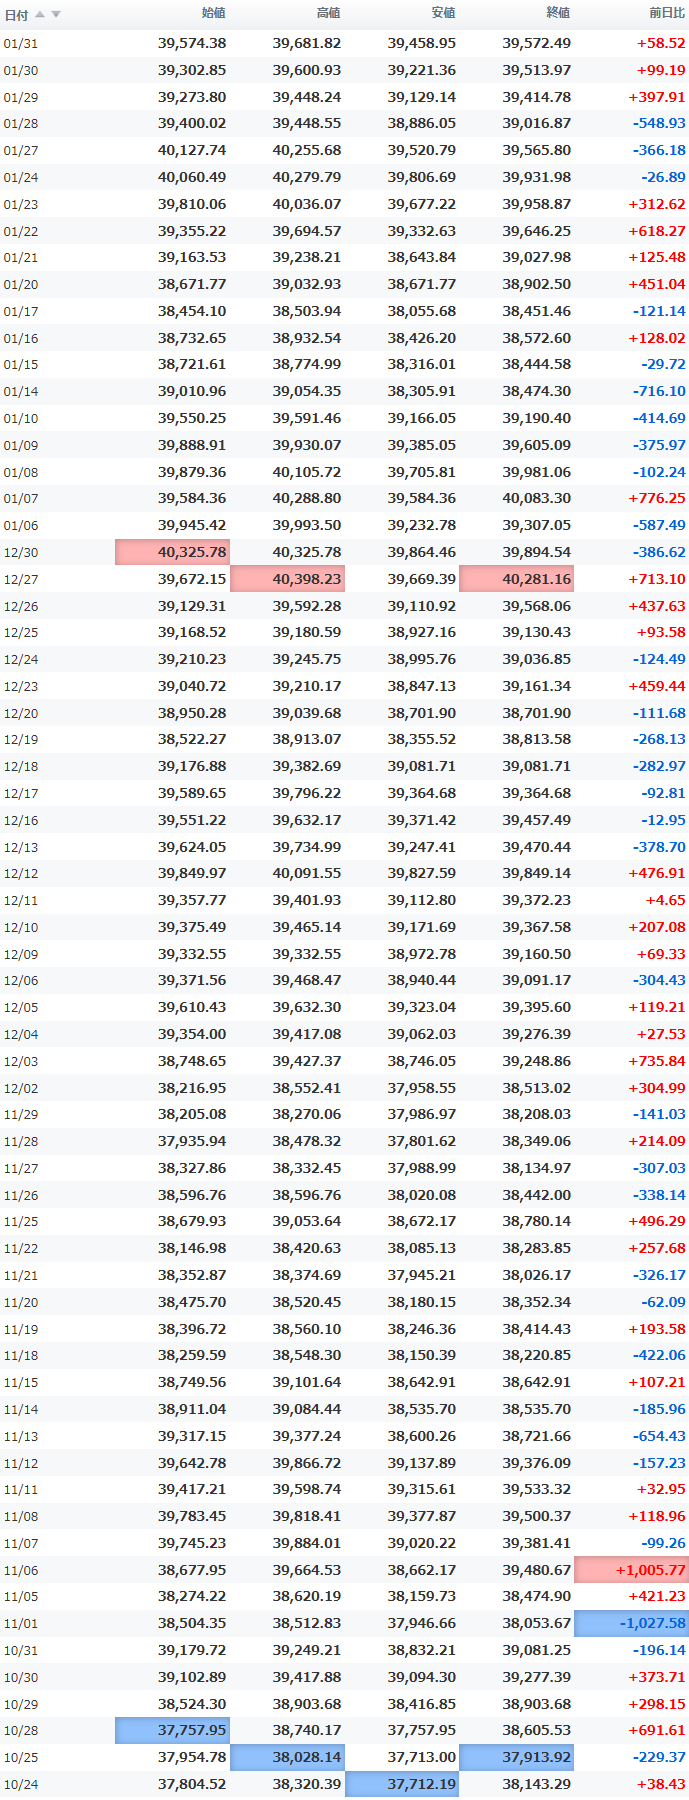
Task: Select closing price 38,220.85 on 11/18
Action: point(537,1356)
